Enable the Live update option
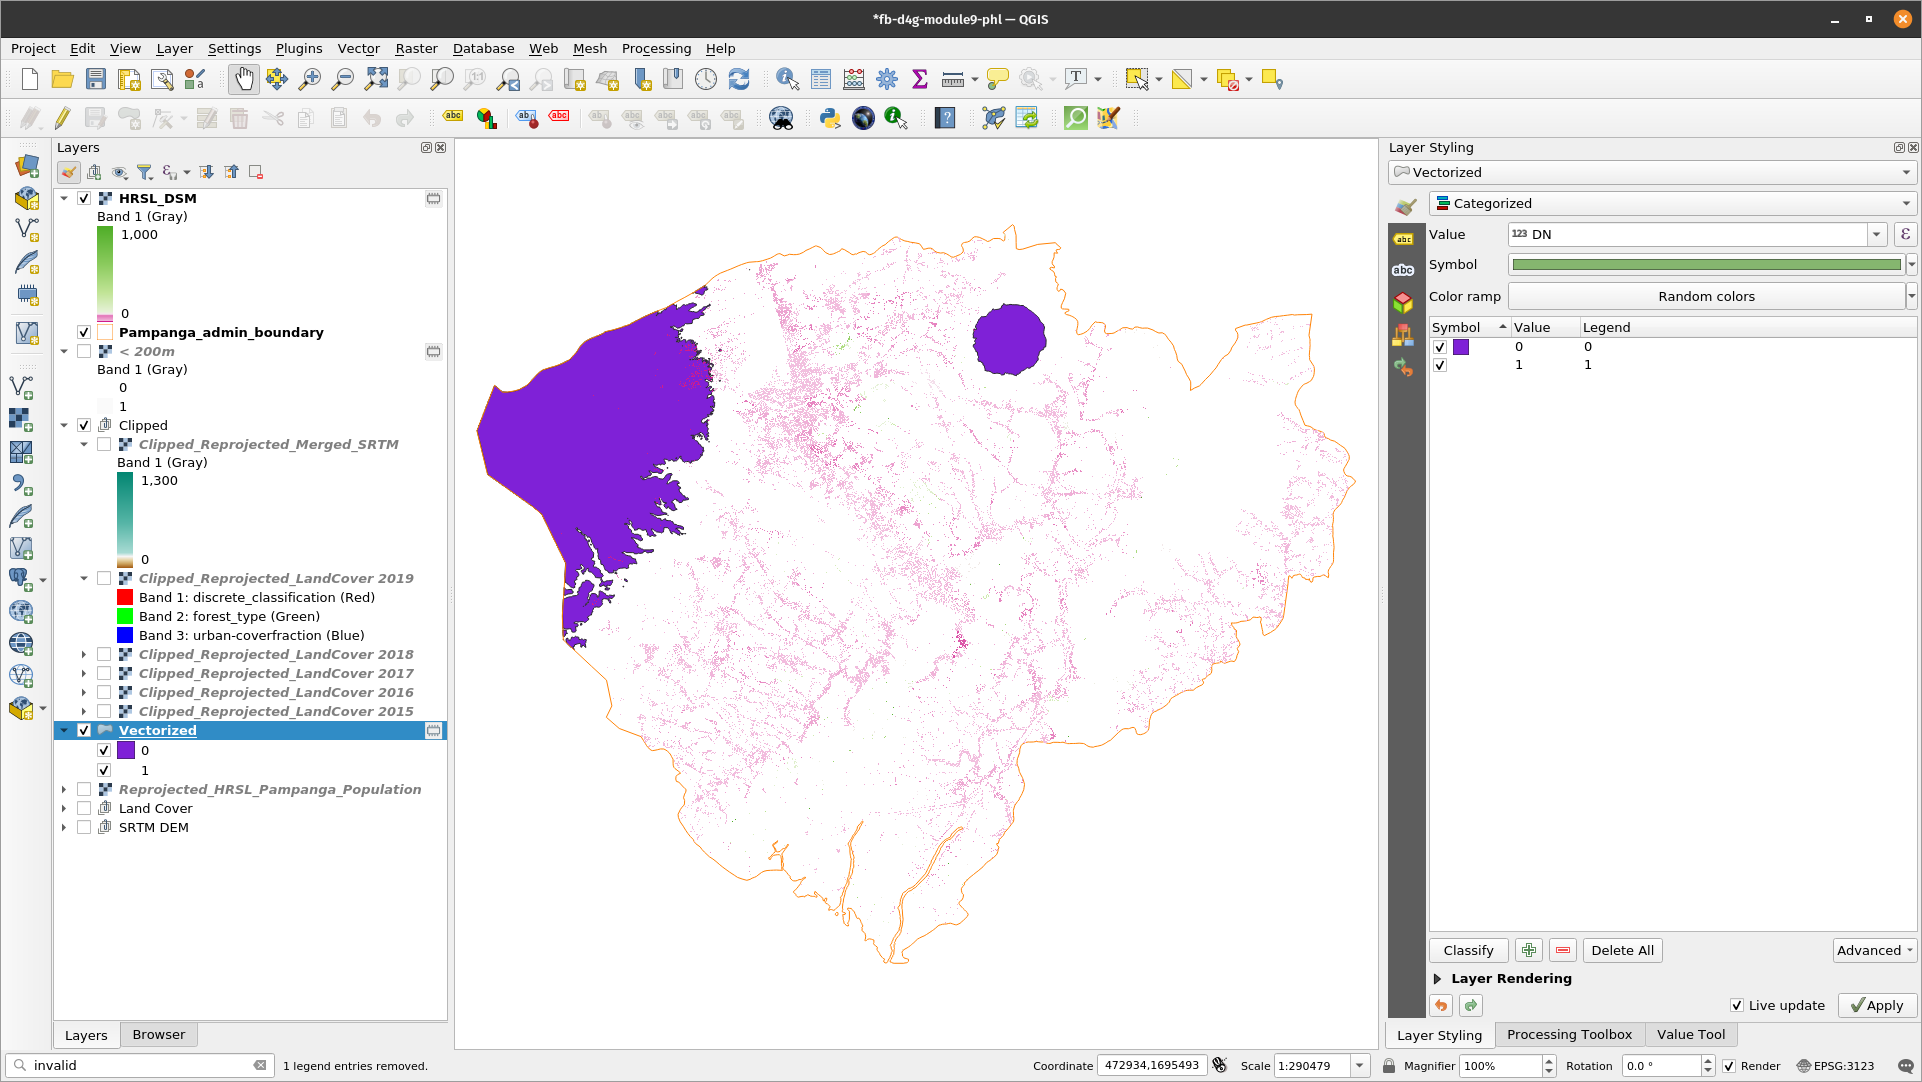Image resolution: width=1922 pixels, height=1082 pixels. [x=1737, y=1005]
